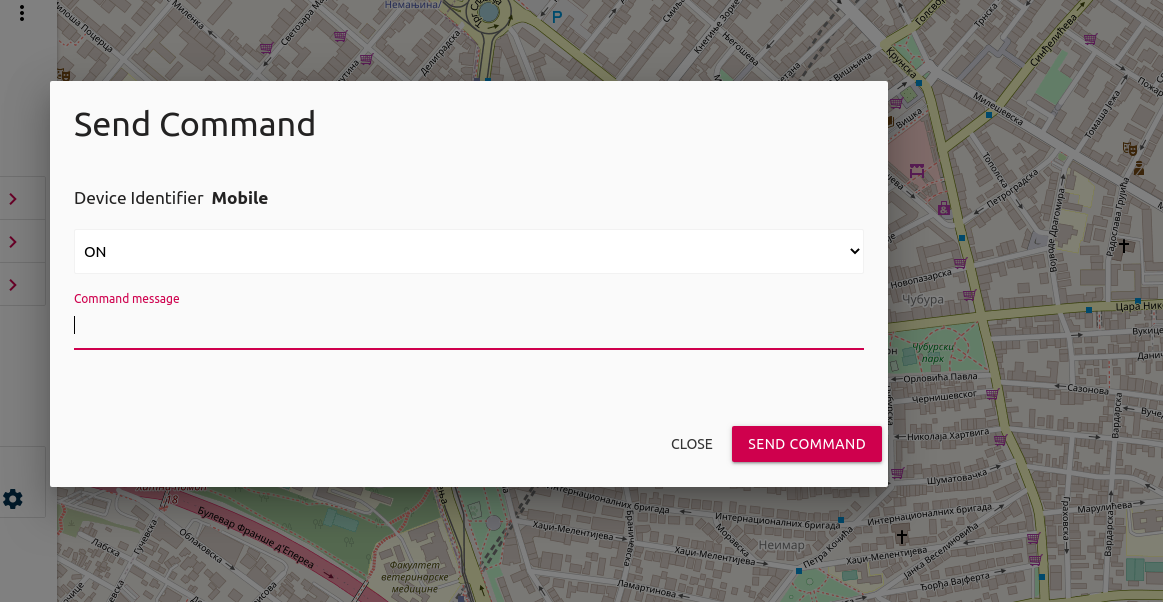Click the church cross icon near Неимар
Screen dimensions: 1163x602
pyautogui.click(x=902, y=537)
